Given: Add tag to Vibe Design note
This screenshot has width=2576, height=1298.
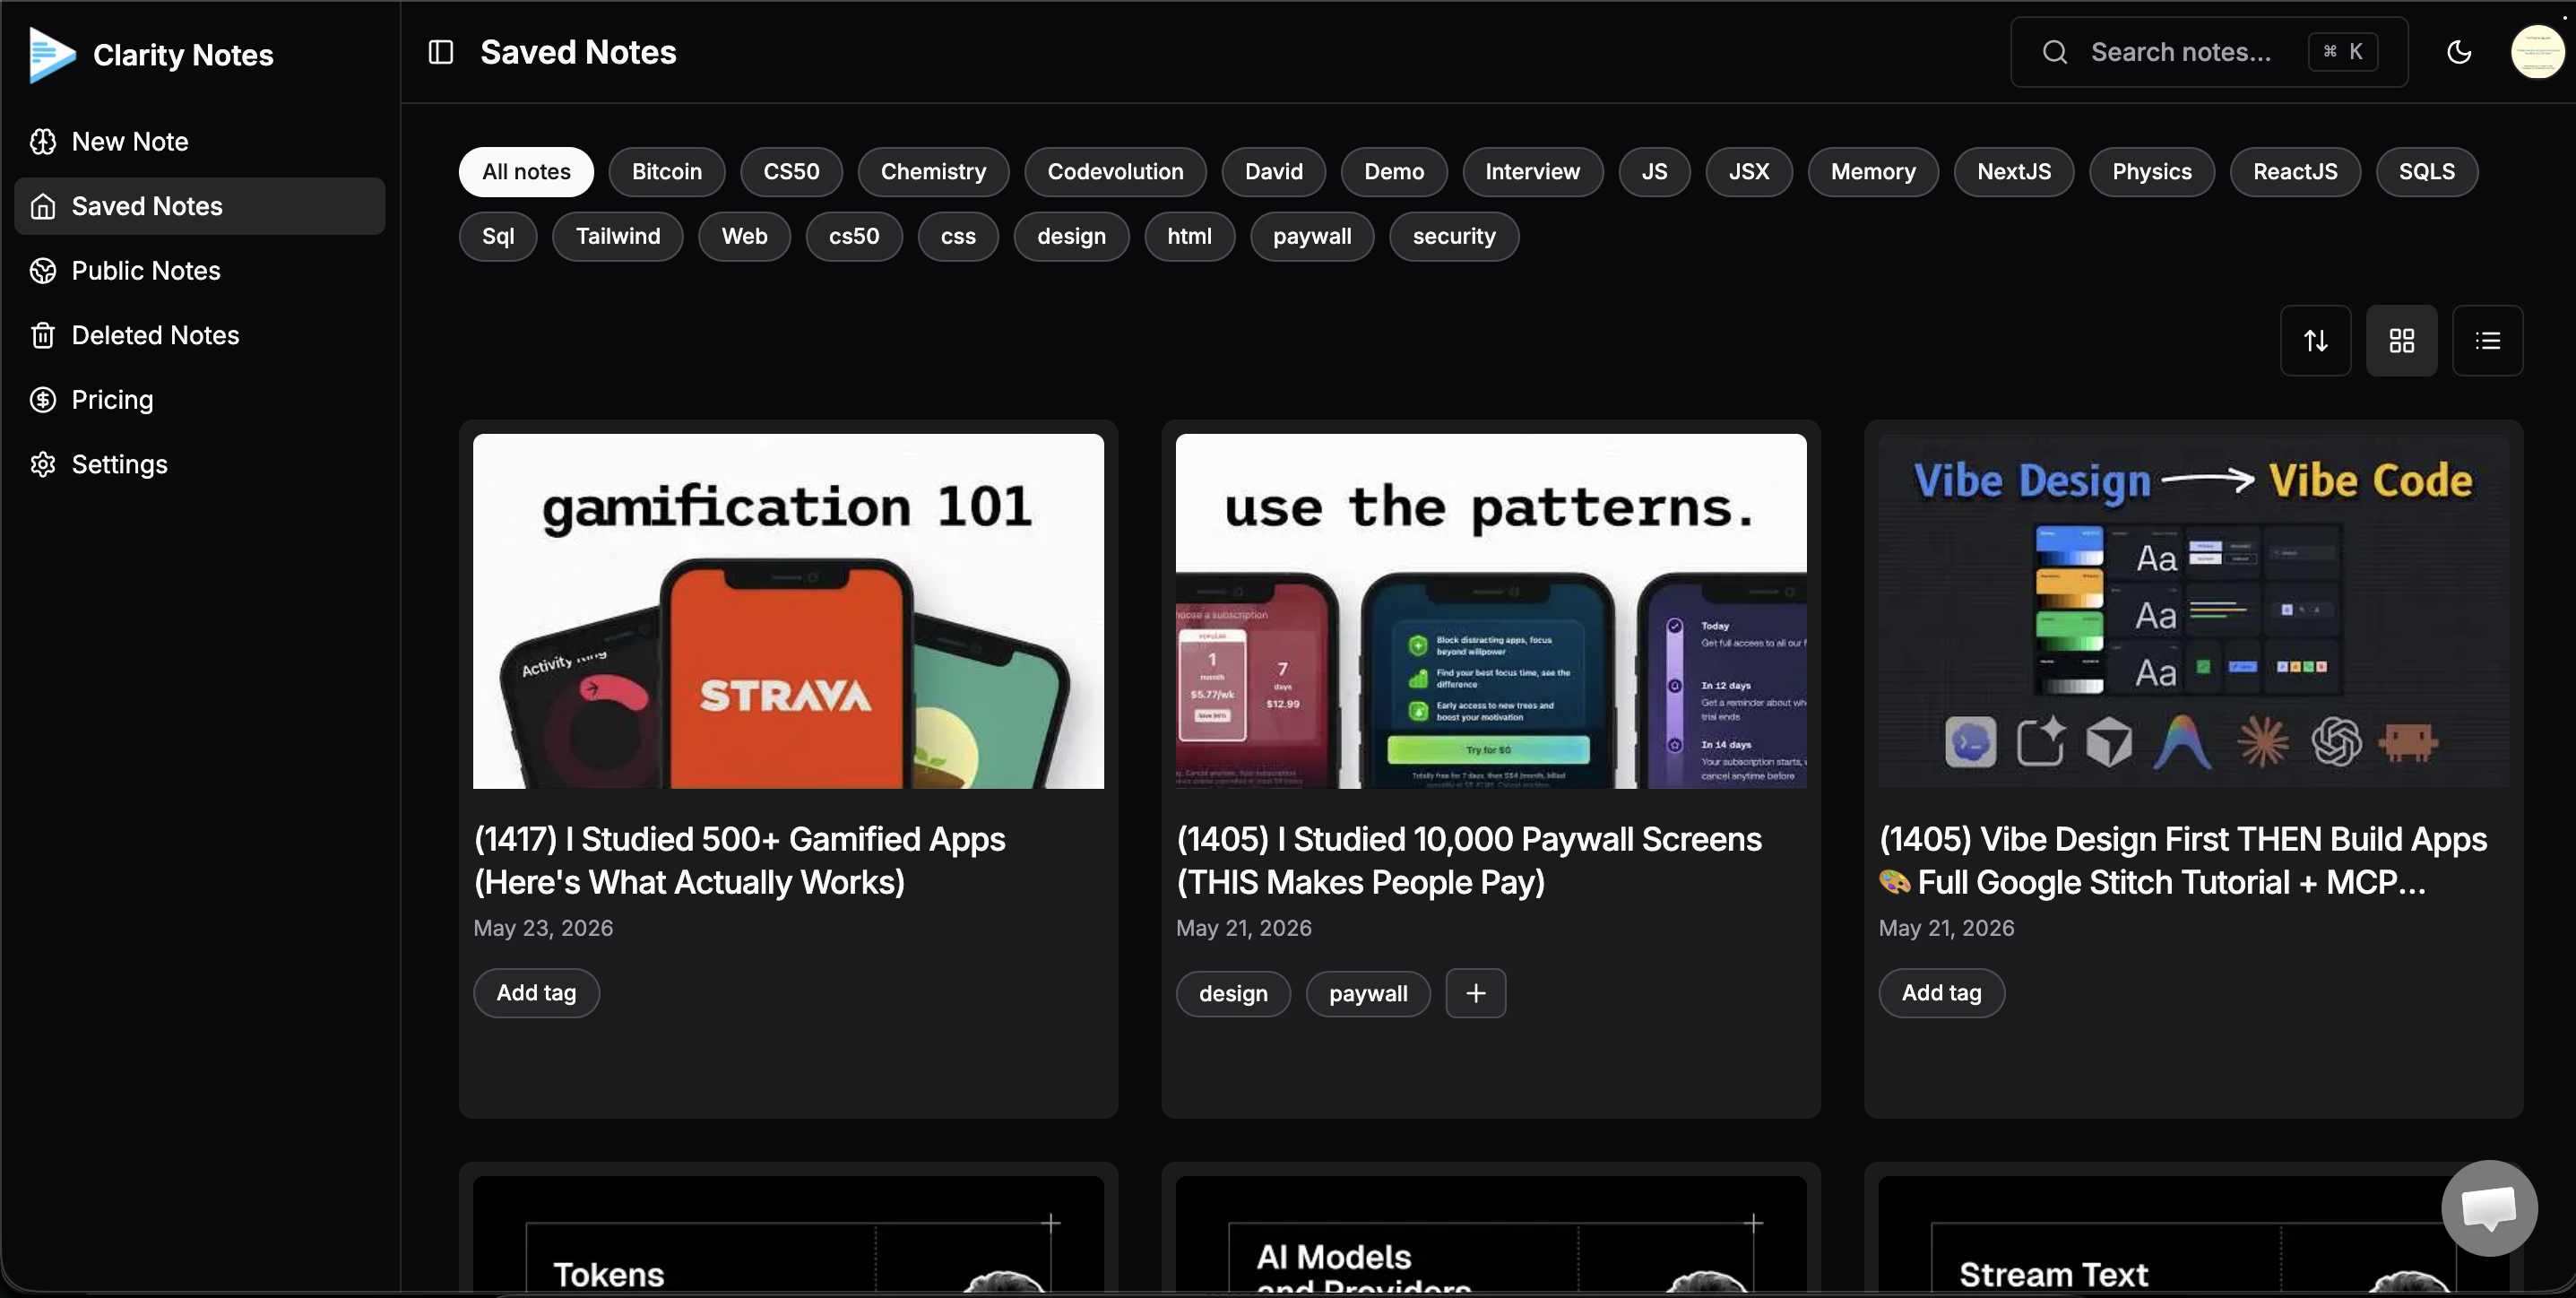Looking at the screenshot, I should coord(1941,993).
